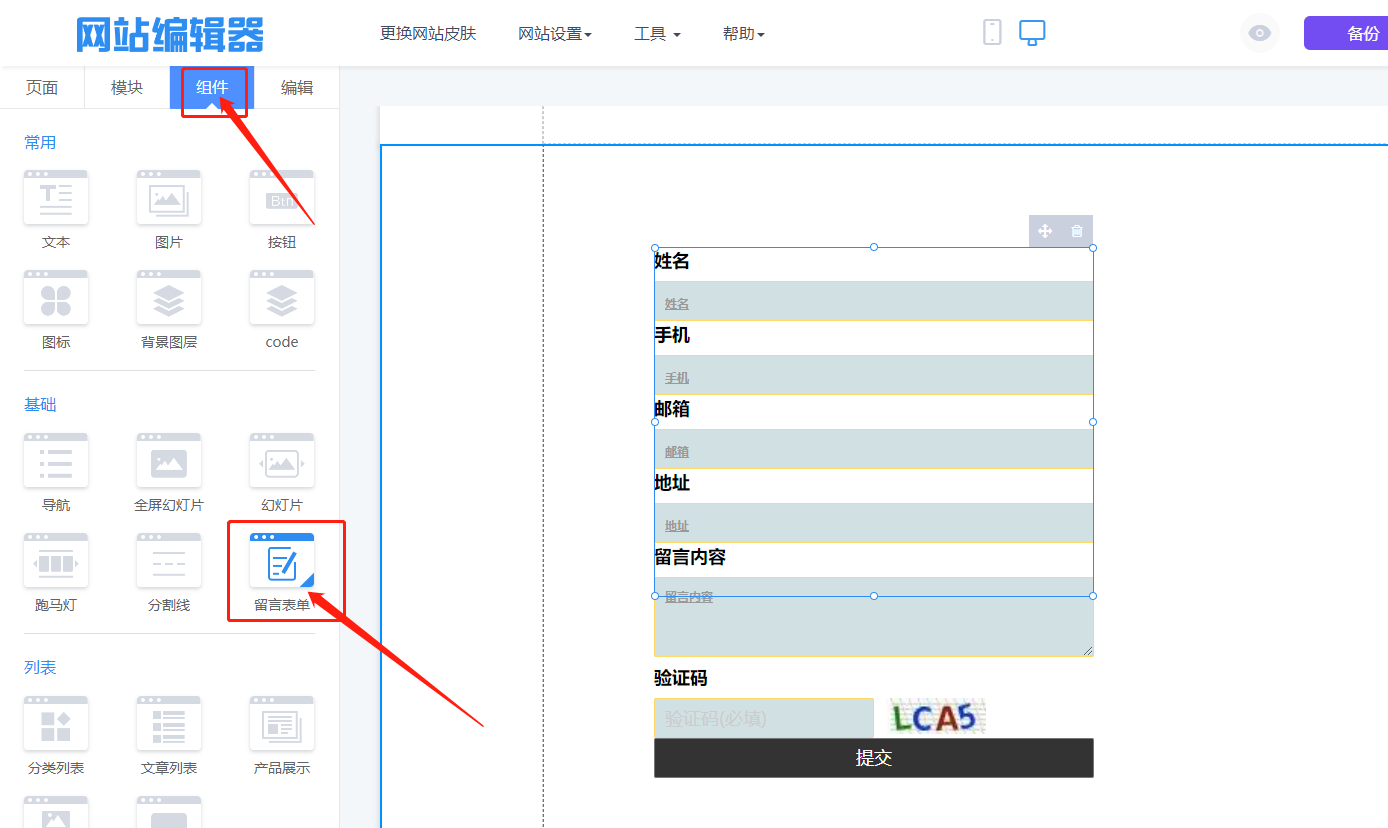Choose the 留言表单 message form component
Image resolution: width=1388 pixels, height=828 pixels.
[x=282, y=561]
